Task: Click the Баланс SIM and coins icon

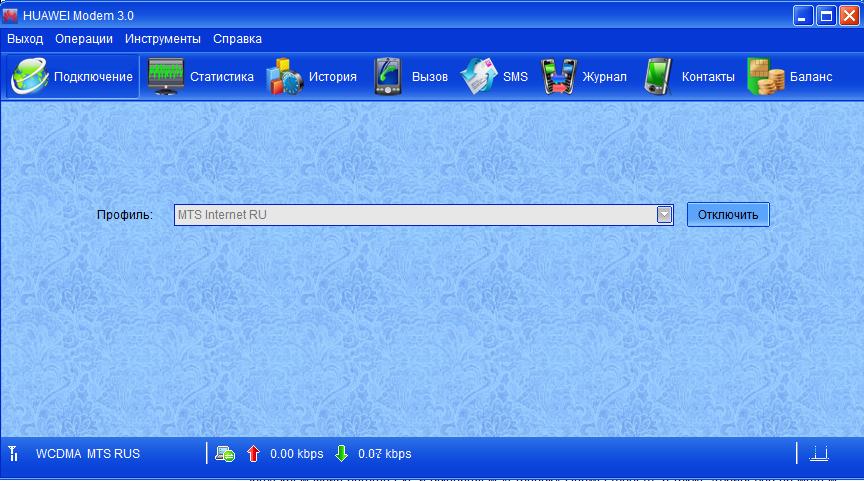Action: (765, 76)
